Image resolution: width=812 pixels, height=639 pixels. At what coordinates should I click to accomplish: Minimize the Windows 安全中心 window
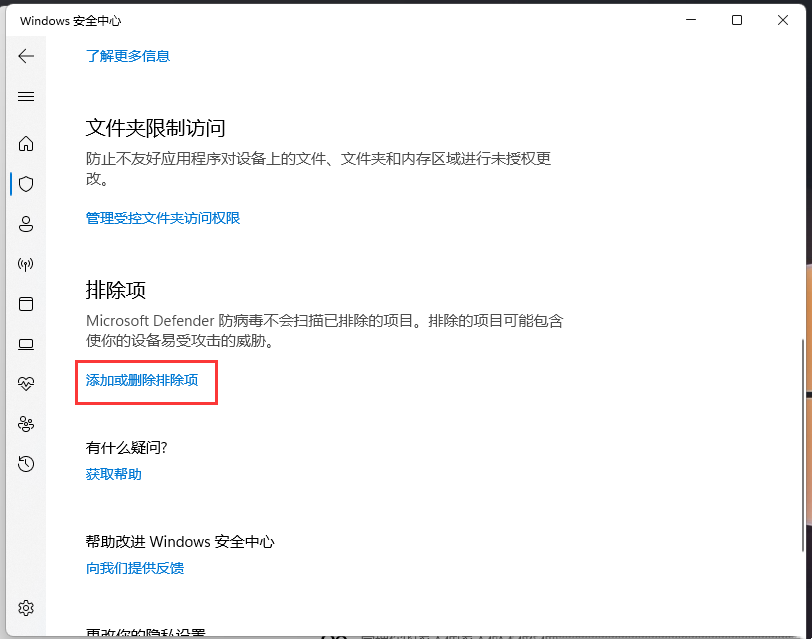691,20
